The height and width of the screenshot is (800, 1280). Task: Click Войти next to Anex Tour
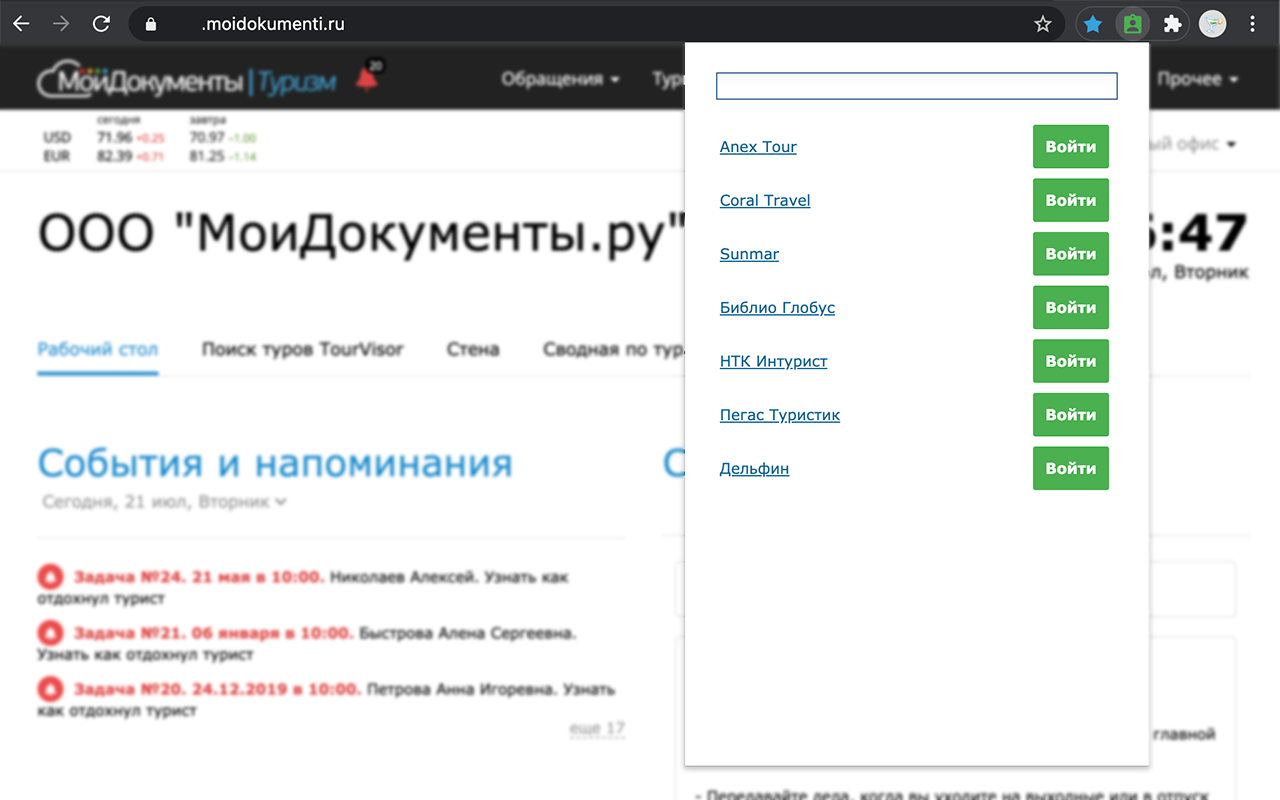point(1071,146)
